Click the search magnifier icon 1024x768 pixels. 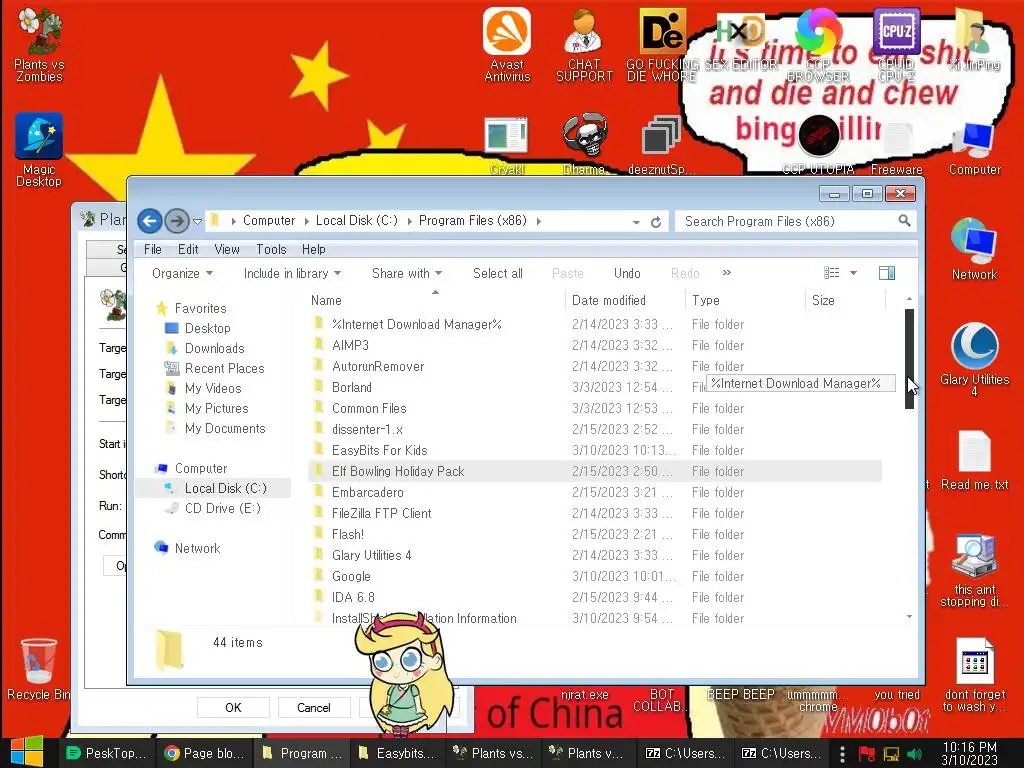(x=904, y=221)
